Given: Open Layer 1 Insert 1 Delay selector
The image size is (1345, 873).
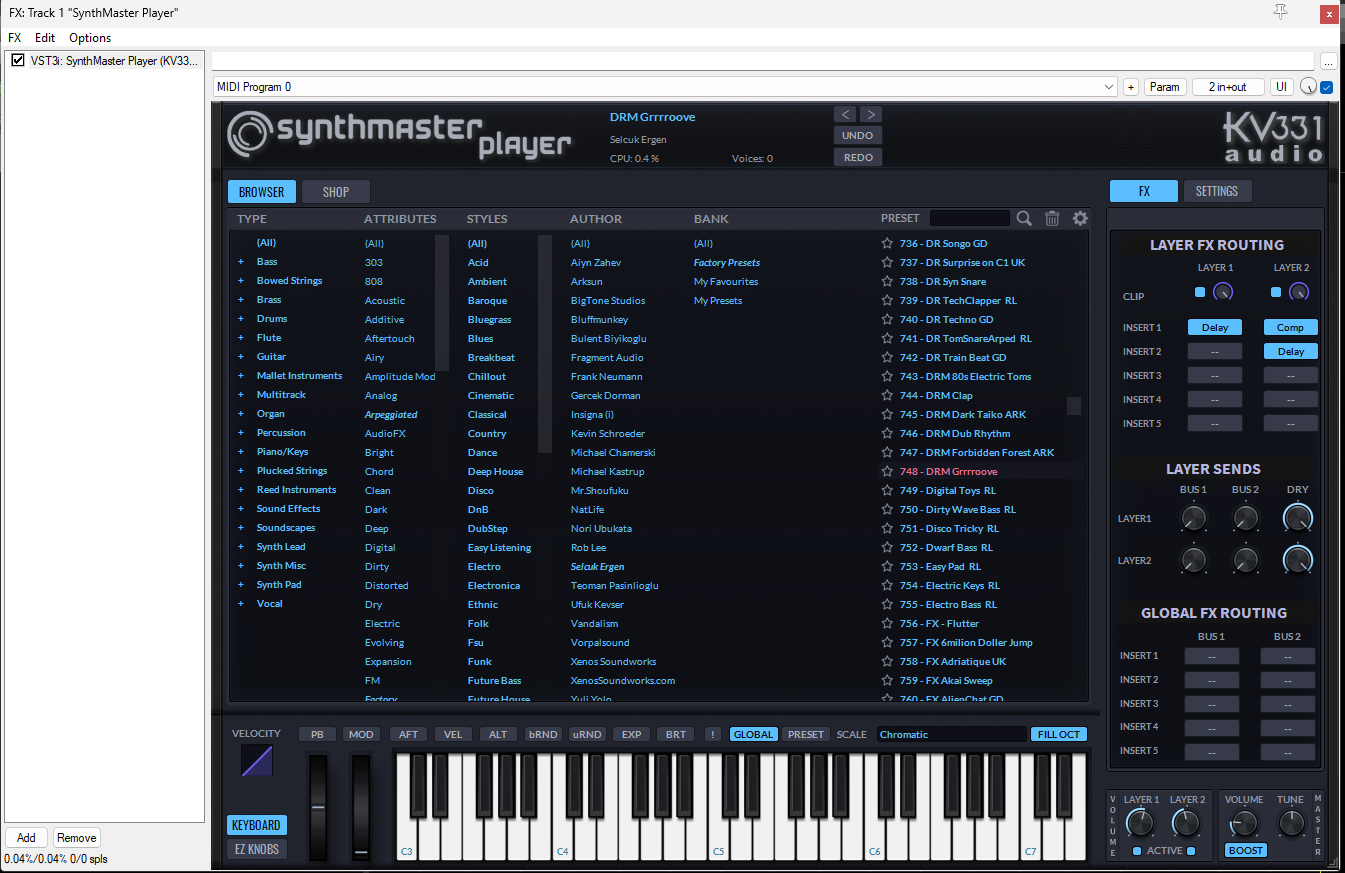Looking at the screenshot, I should point(1215,327).
